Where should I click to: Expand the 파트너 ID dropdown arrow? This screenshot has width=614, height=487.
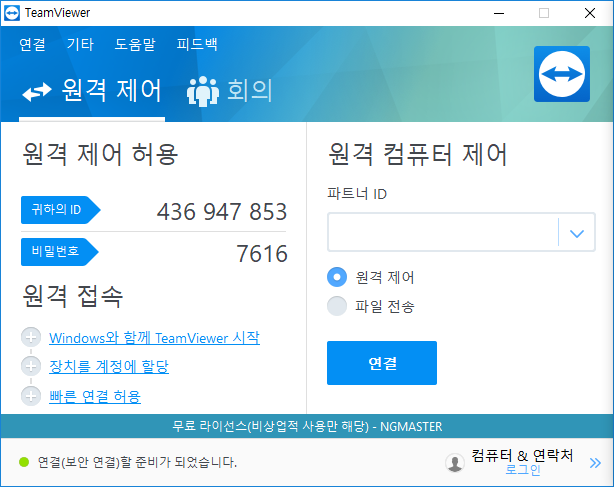point(577,233)
